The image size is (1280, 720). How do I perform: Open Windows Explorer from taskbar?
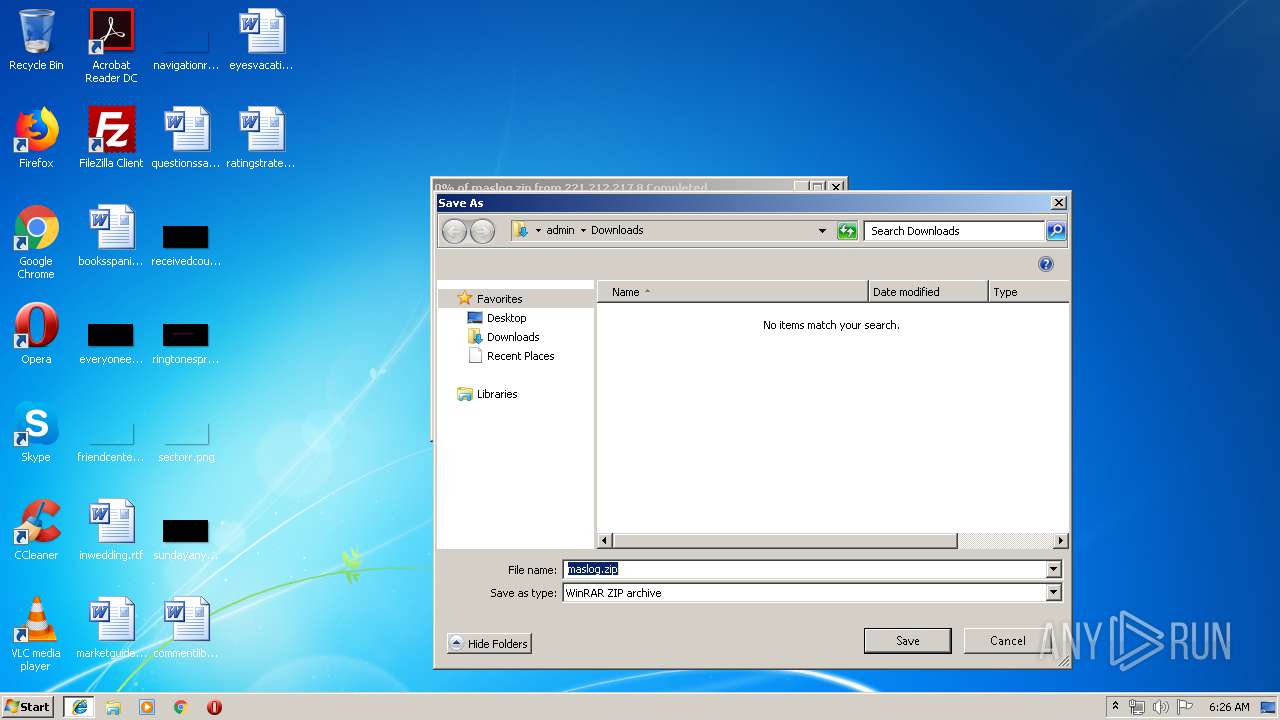pos(113,707)
